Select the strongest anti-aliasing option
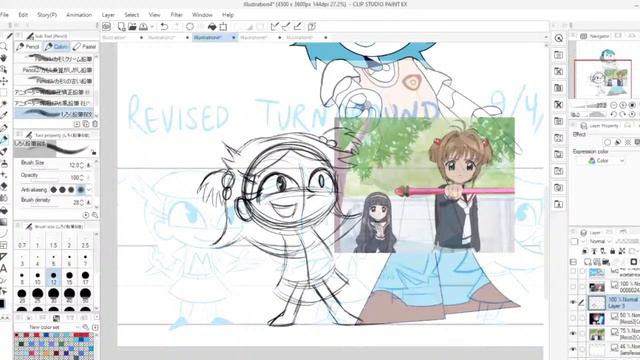640x360 pixels. point(80,189)
